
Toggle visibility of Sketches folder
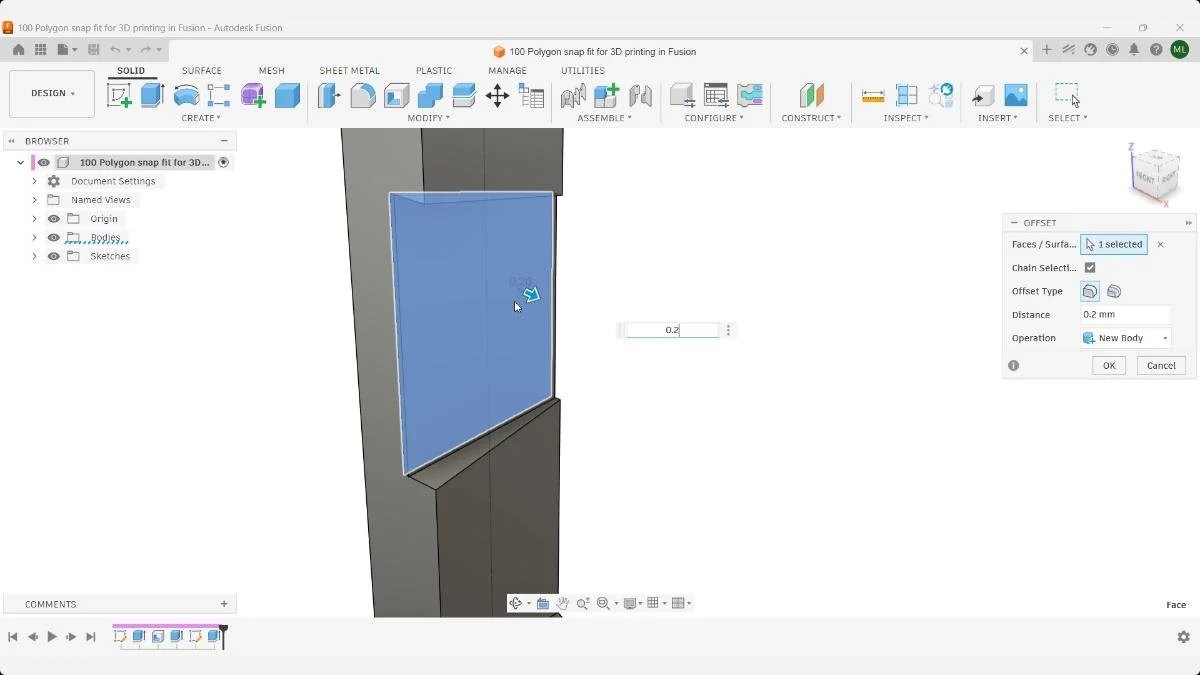click(54, 256)
